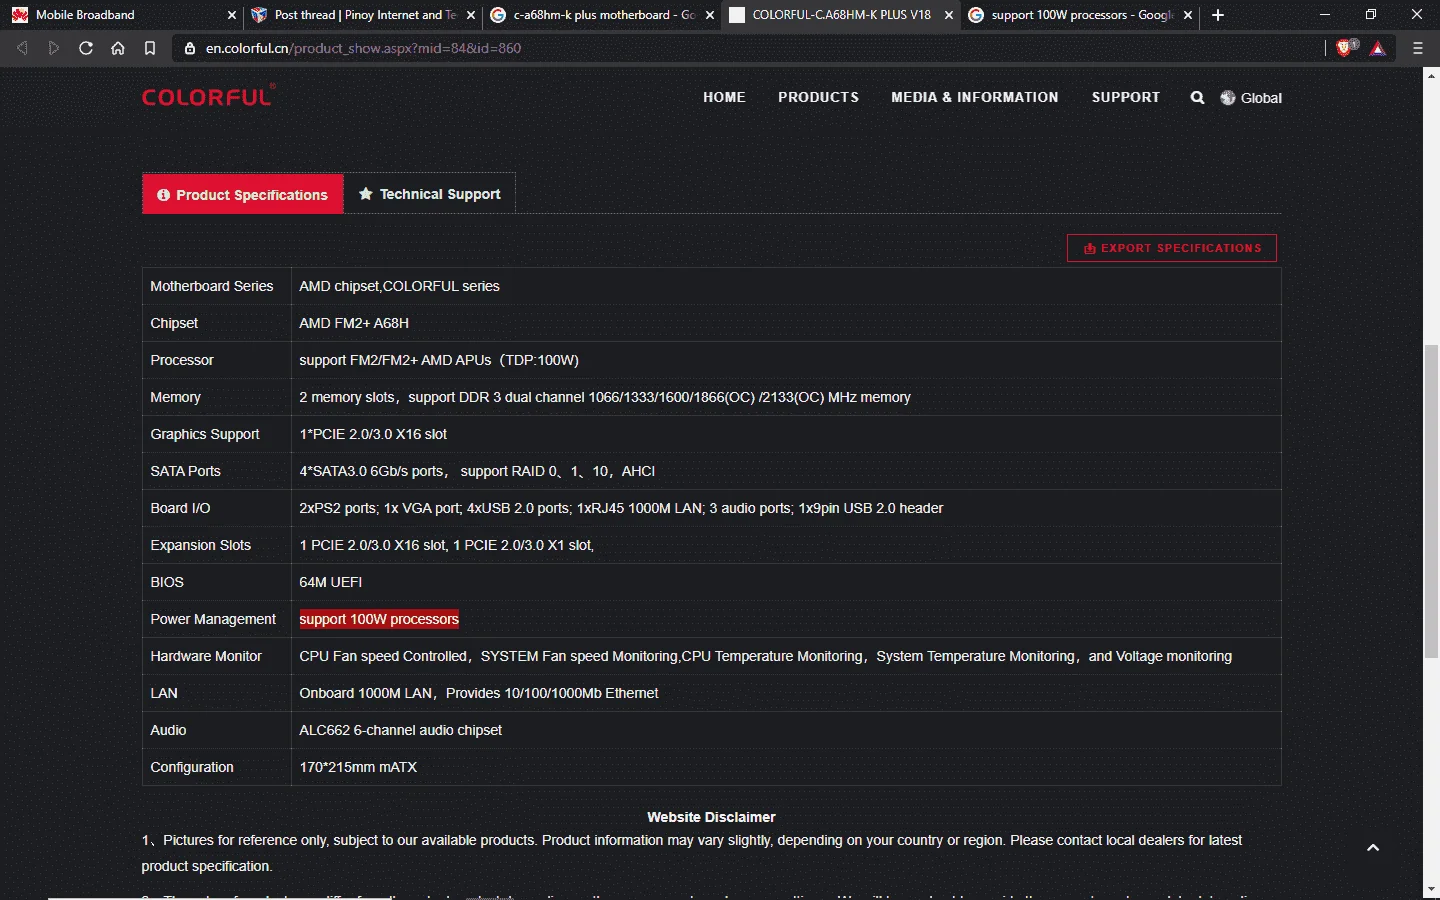The height and width of the screenshot is (900, 1440).
Task: Click the 'AMD FM2+ A68H' chipset value
Action: (x=354, y=323)
